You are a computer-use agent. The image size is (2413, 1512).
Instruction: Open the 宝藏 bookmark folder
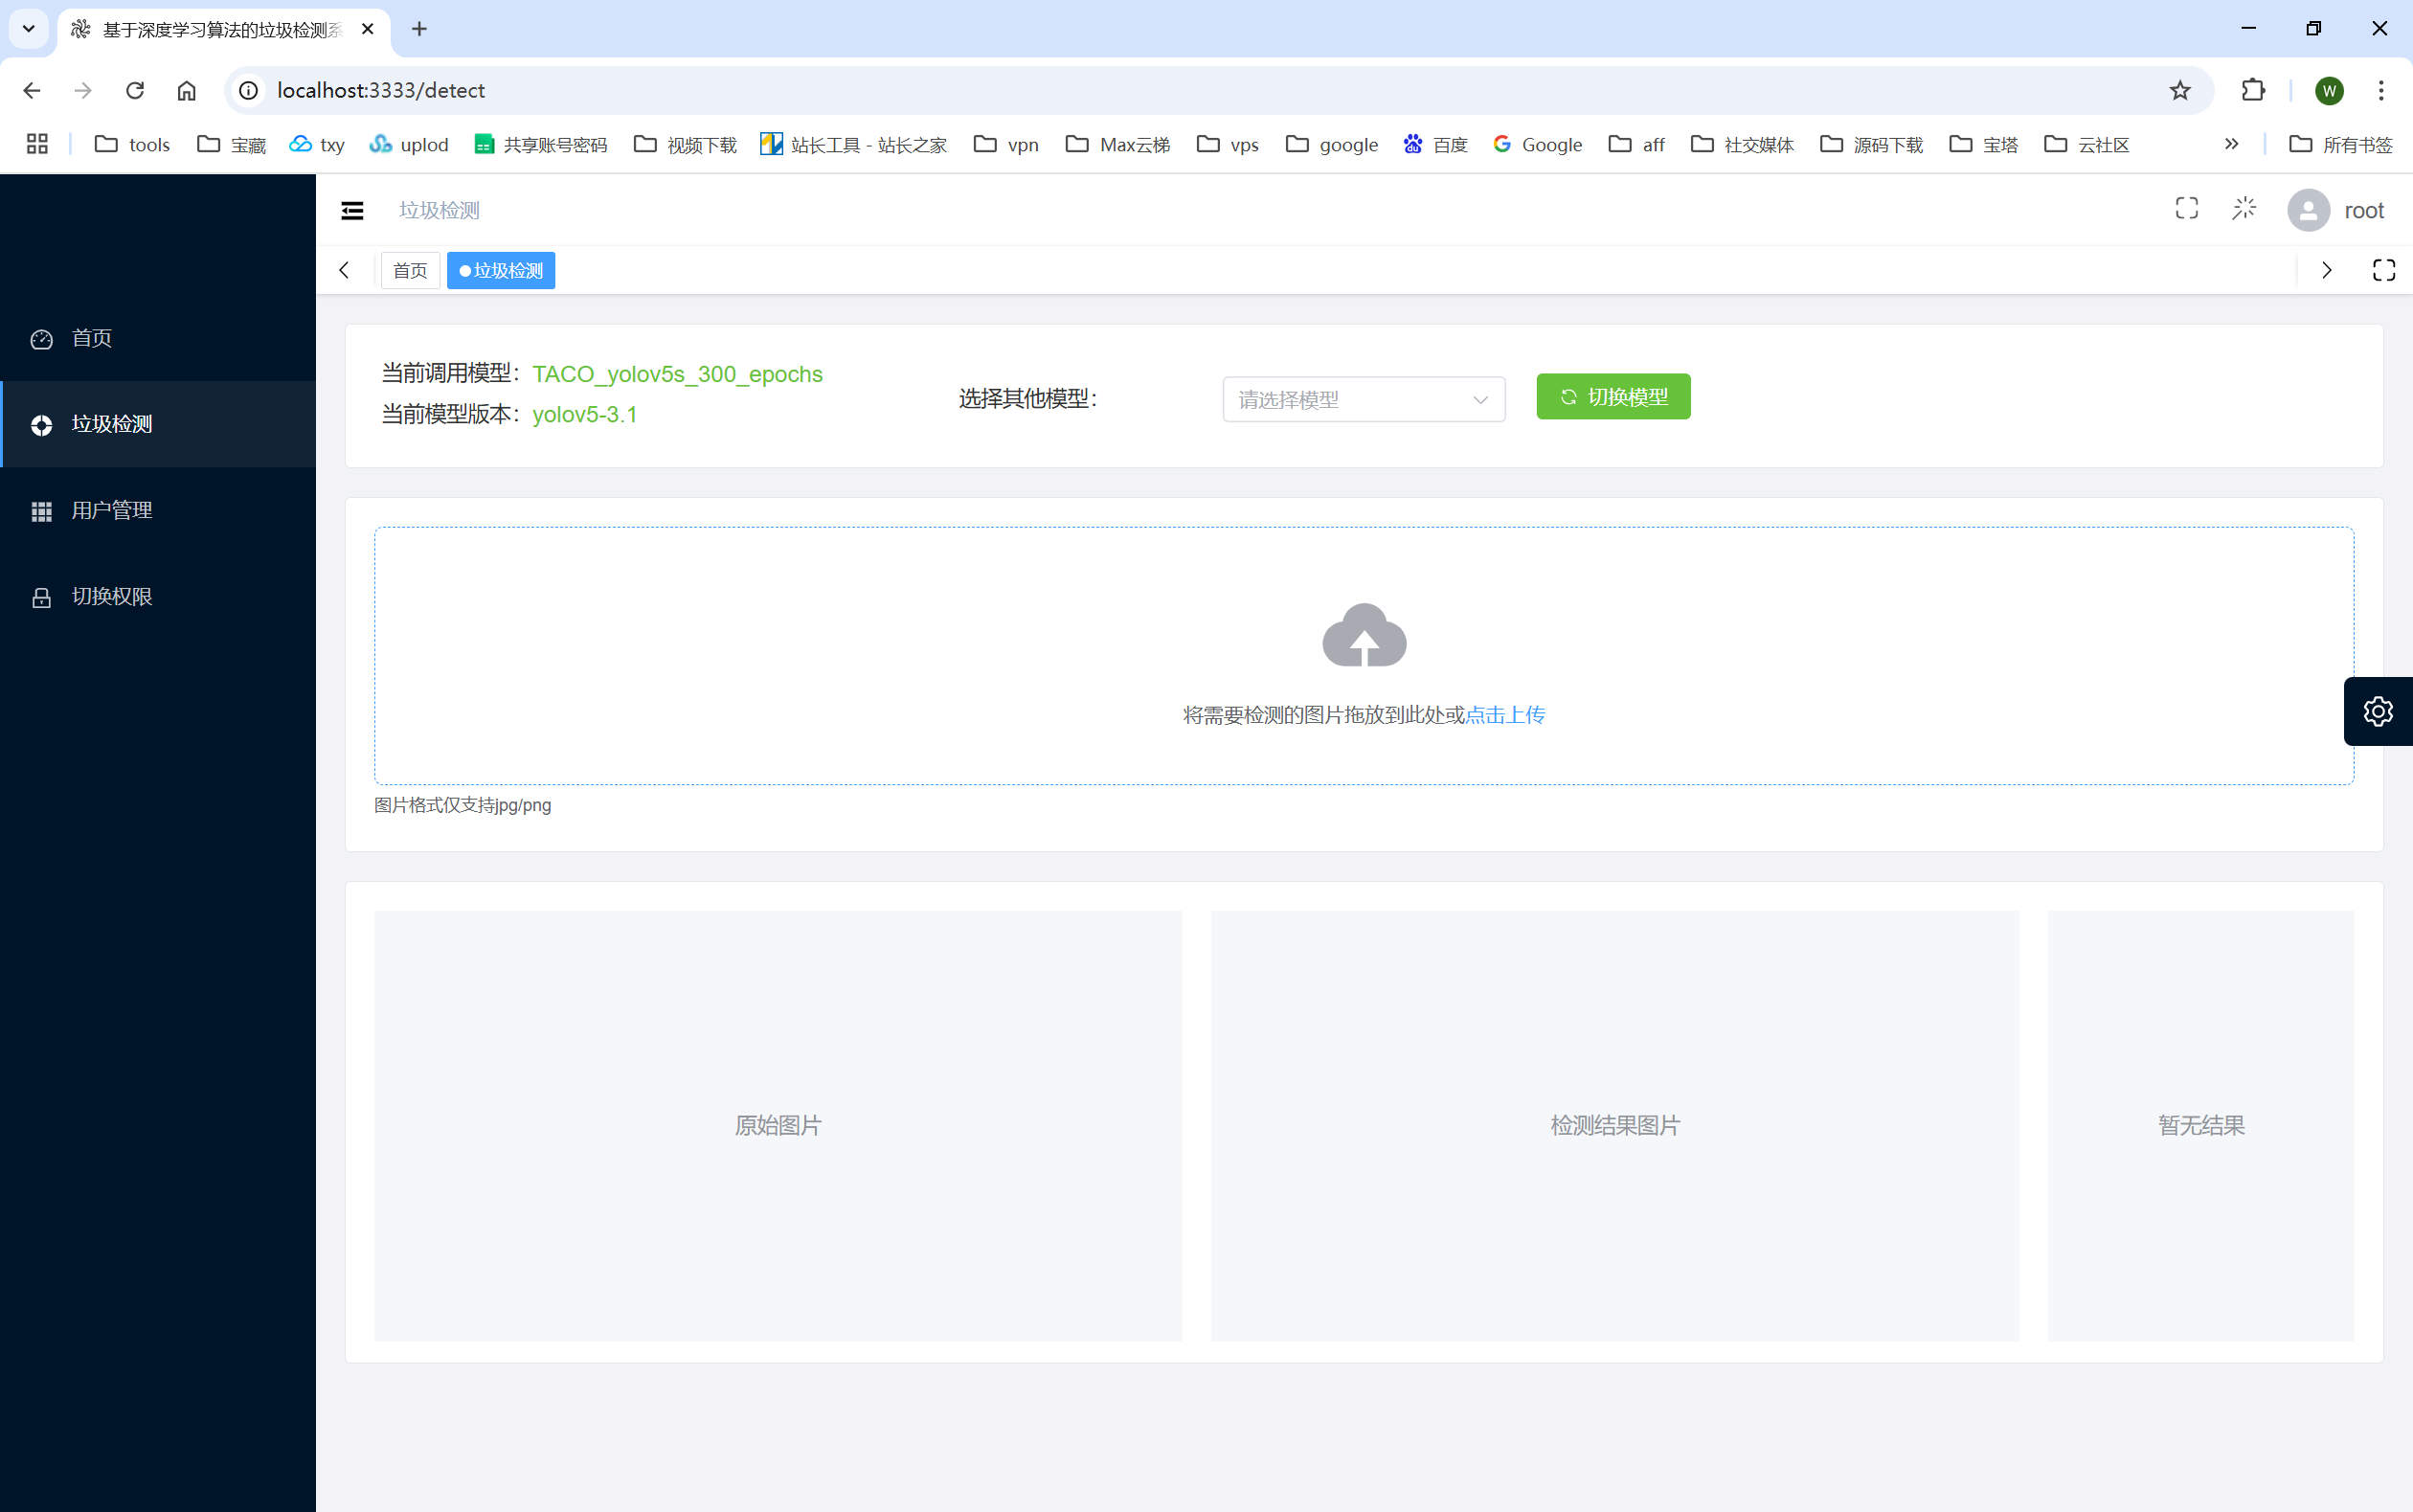(231, 144)
